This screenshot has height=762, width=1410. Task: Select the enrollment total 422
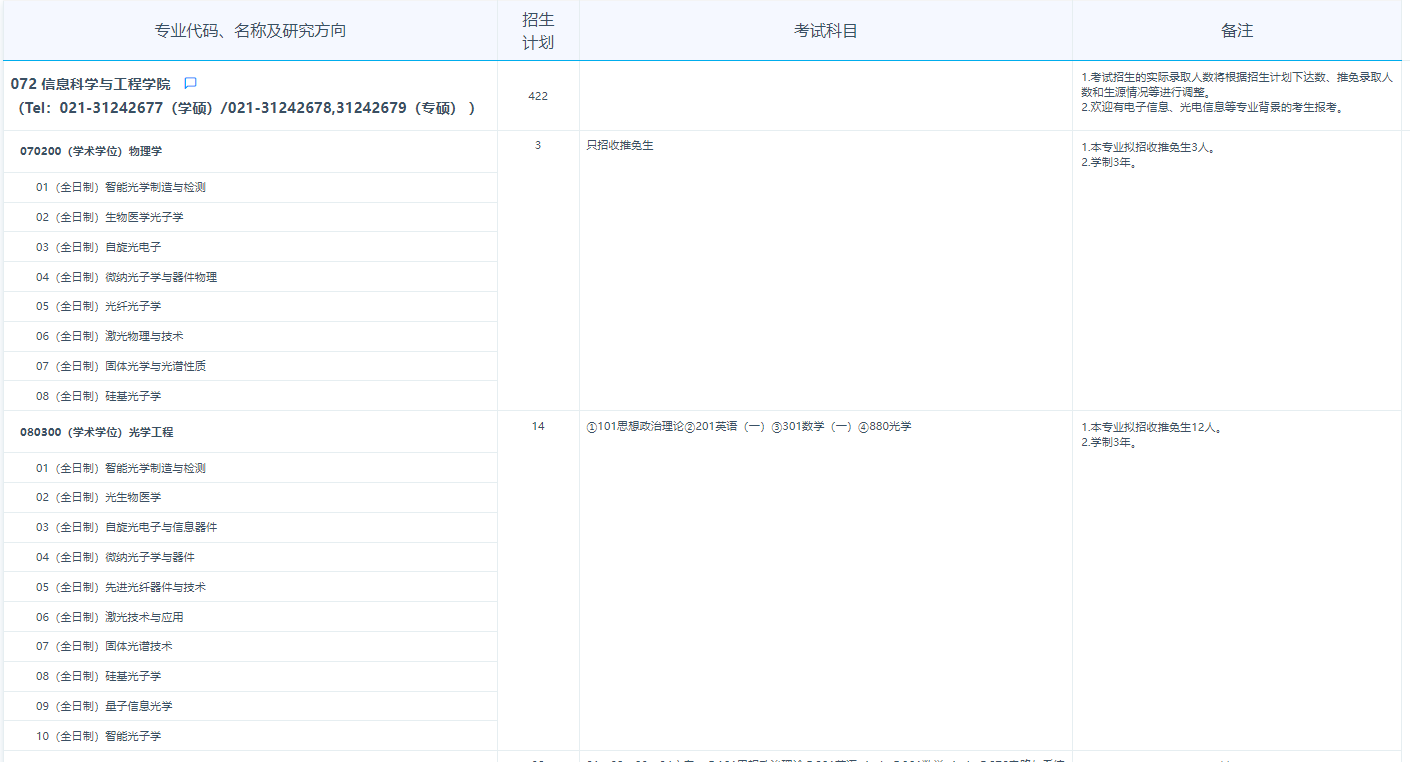(538, 96)
